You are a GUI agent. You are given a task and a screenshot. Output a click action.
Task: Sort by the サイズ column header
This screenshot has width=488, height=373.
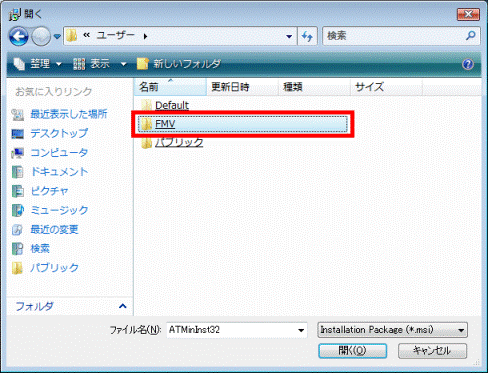(x=386, y=87)
